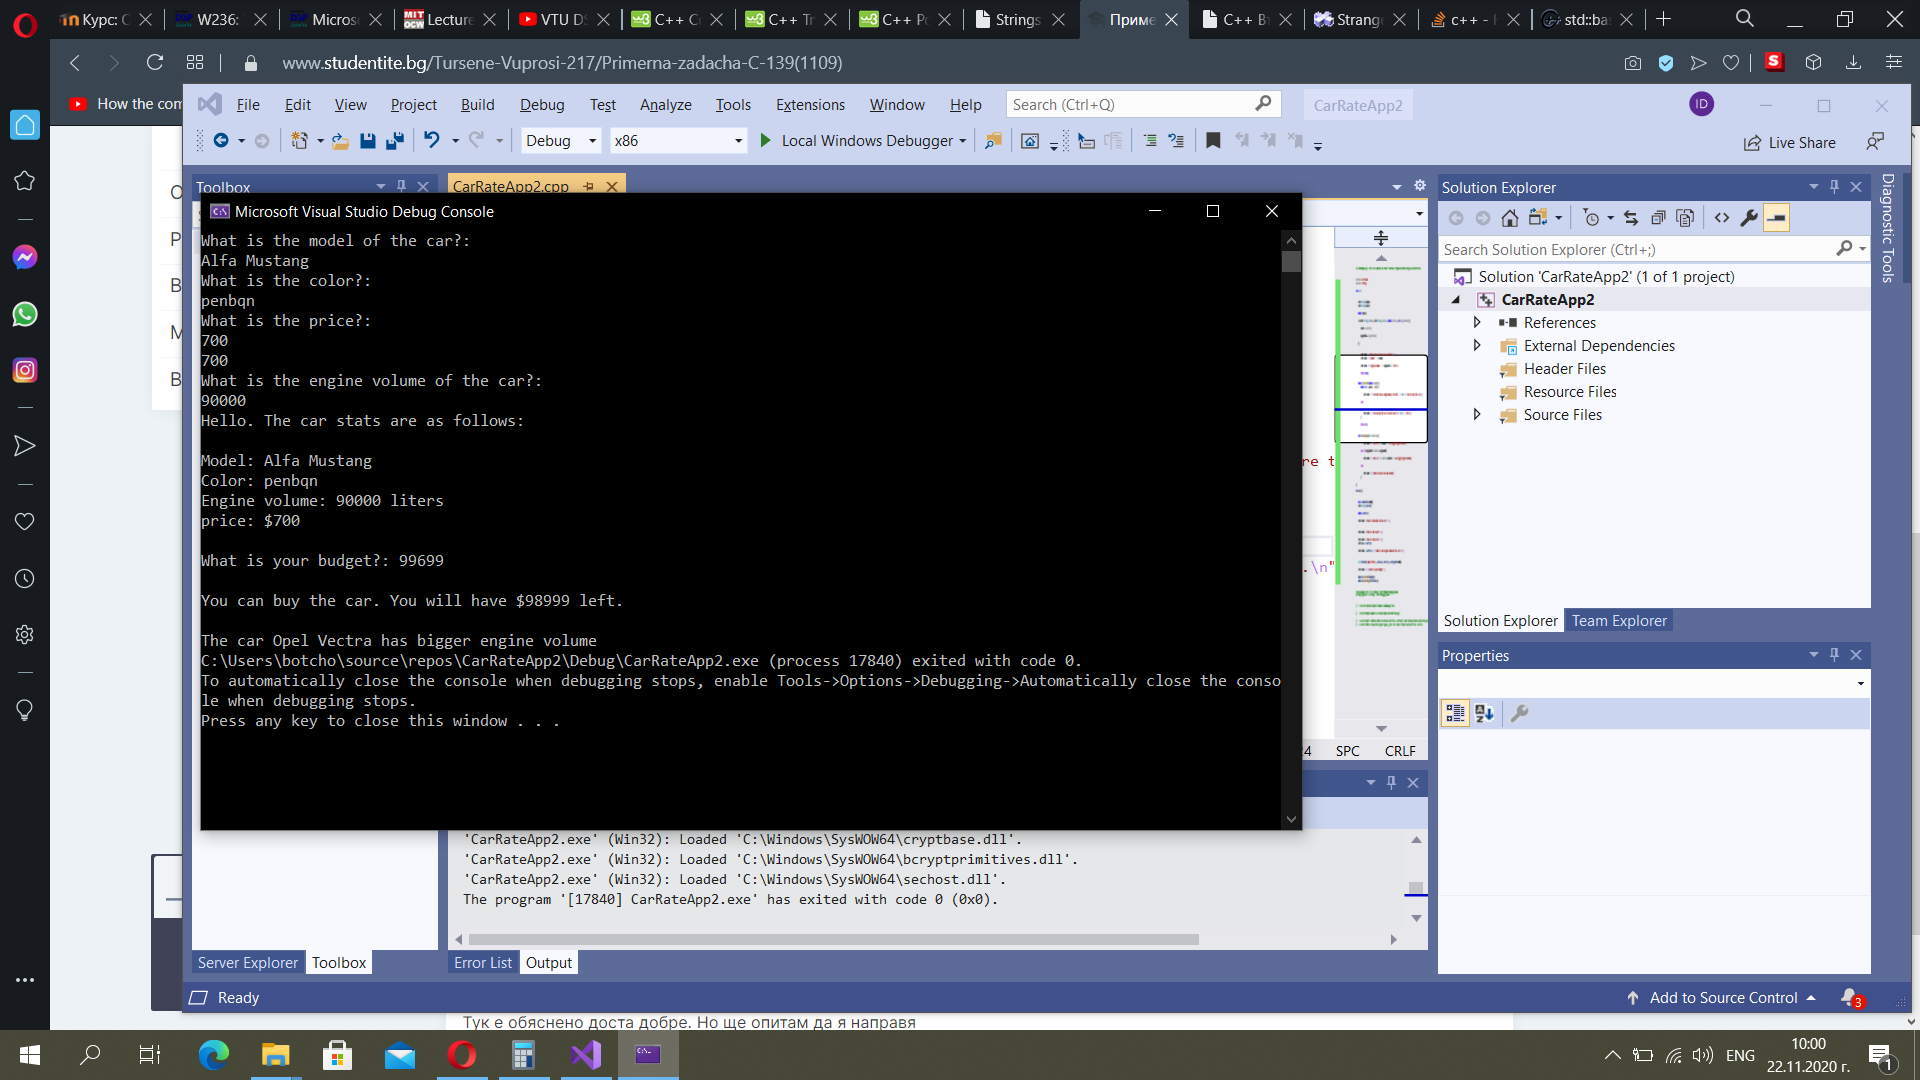This screenshot has width=1920, height=1080.
Task: Click the feedback person icon near Live Share
Action: pos(1875,142)
